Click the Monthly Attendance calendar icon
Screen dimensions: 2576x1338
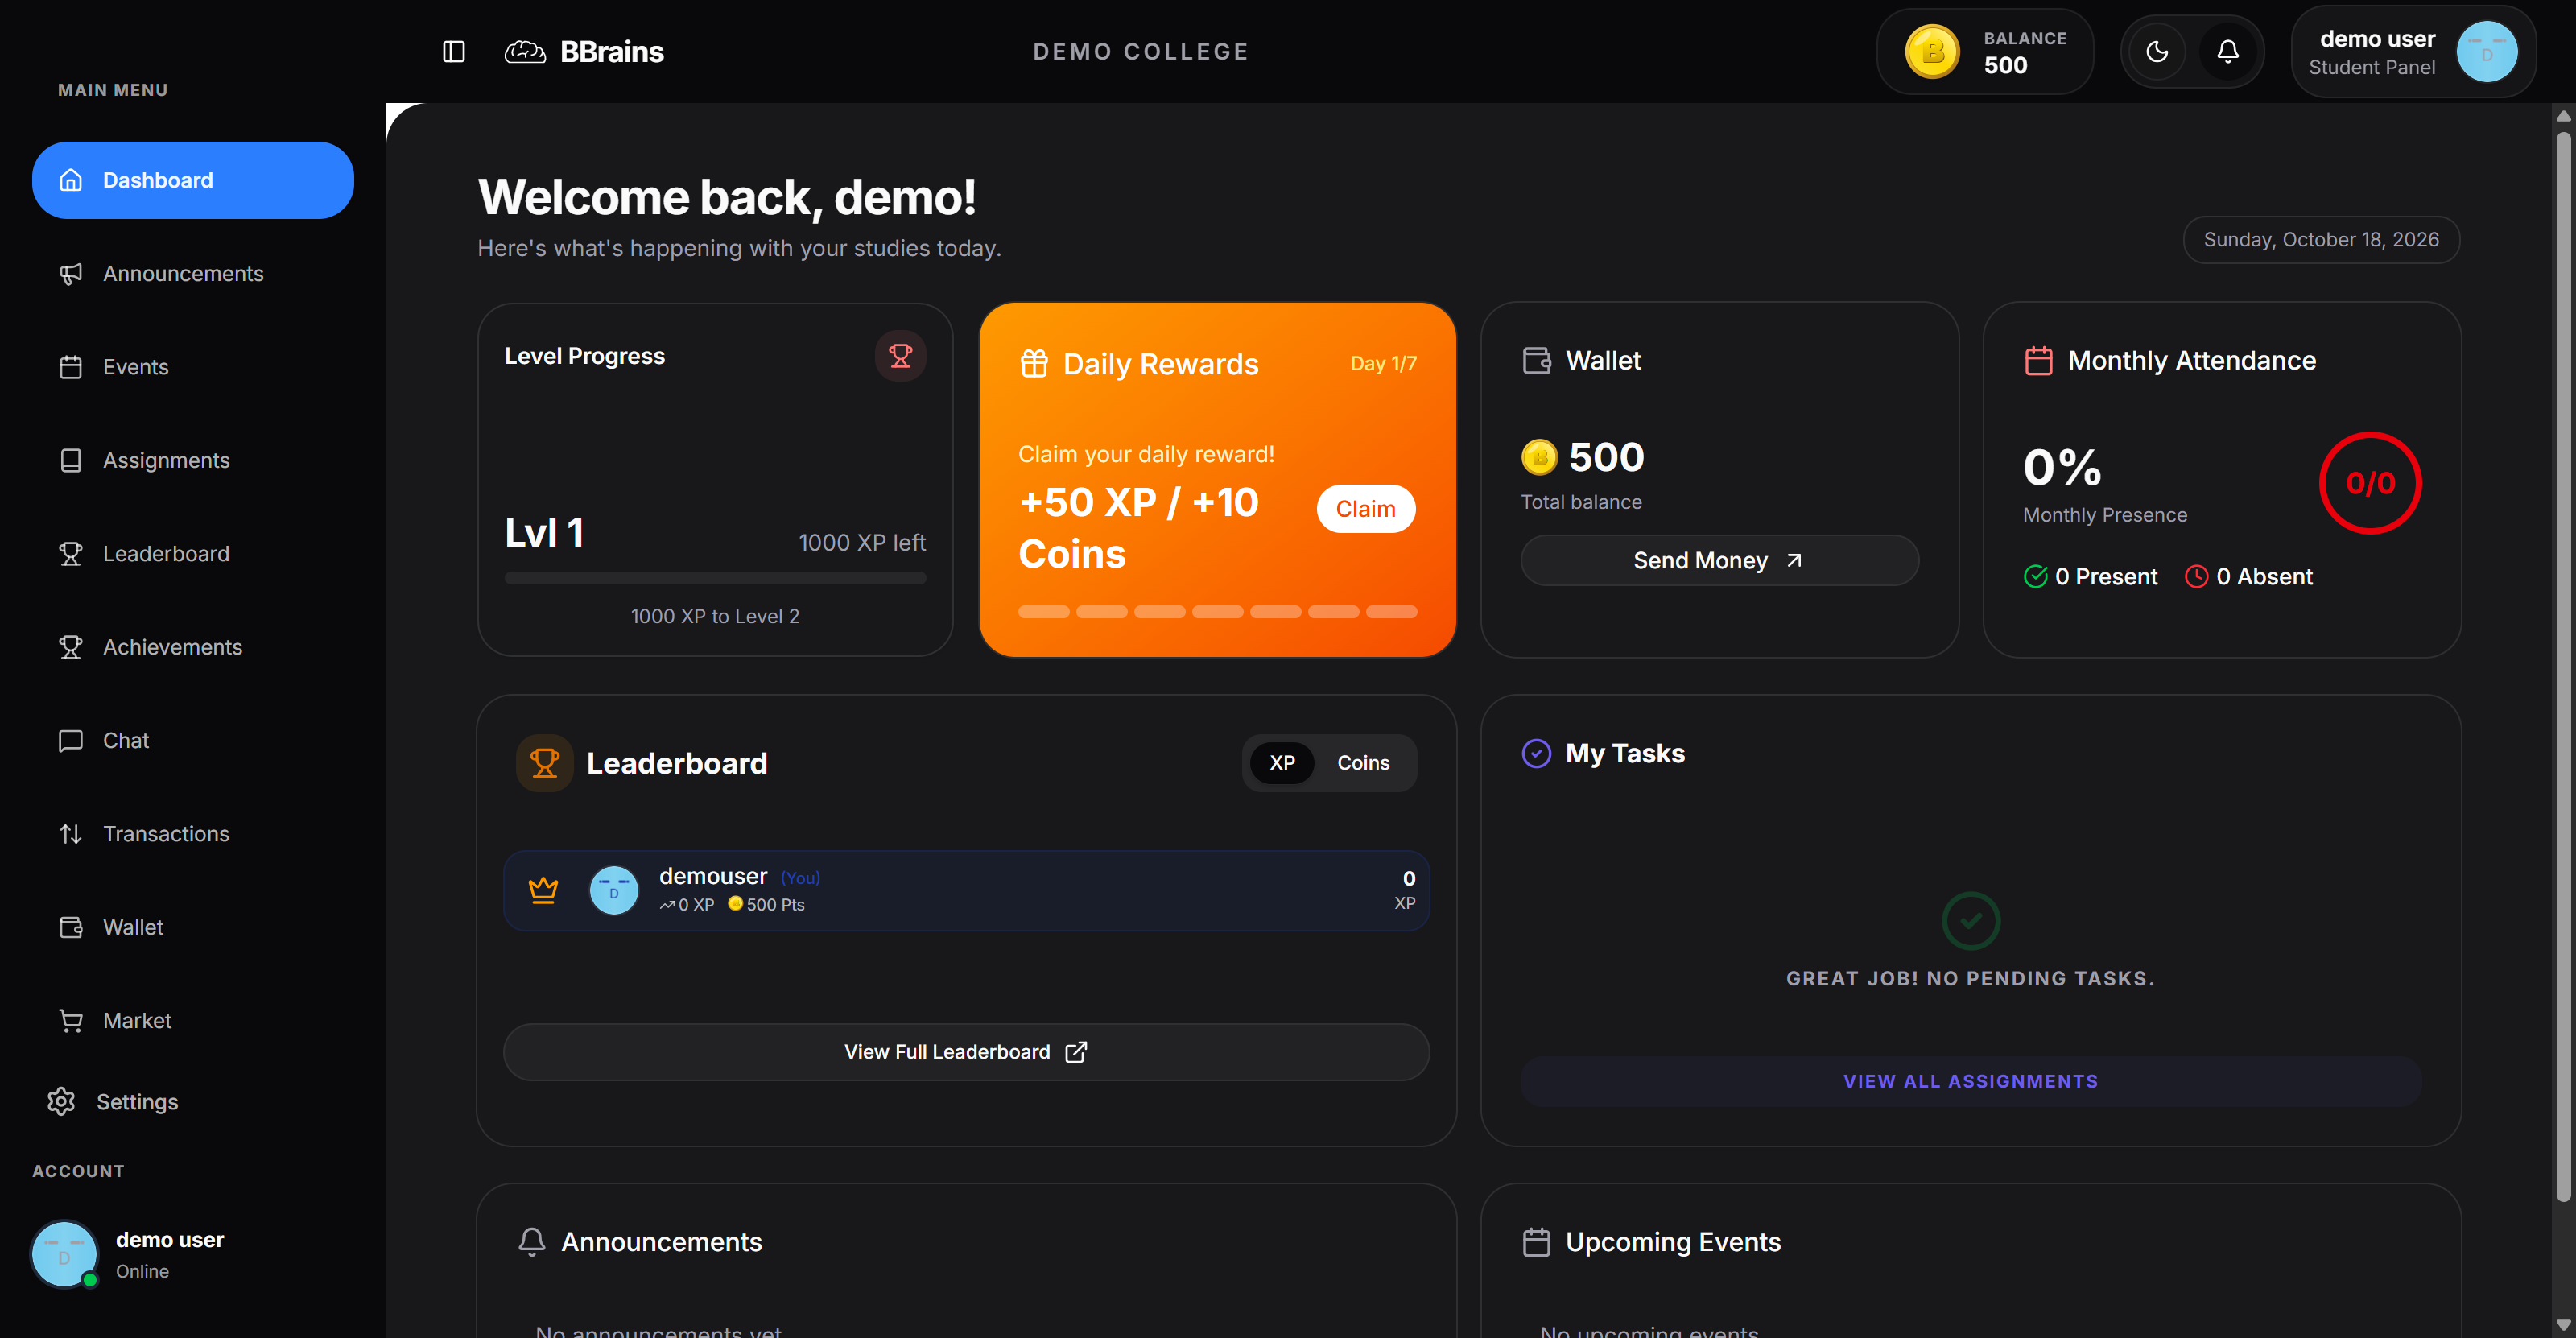pos(2038,360)
